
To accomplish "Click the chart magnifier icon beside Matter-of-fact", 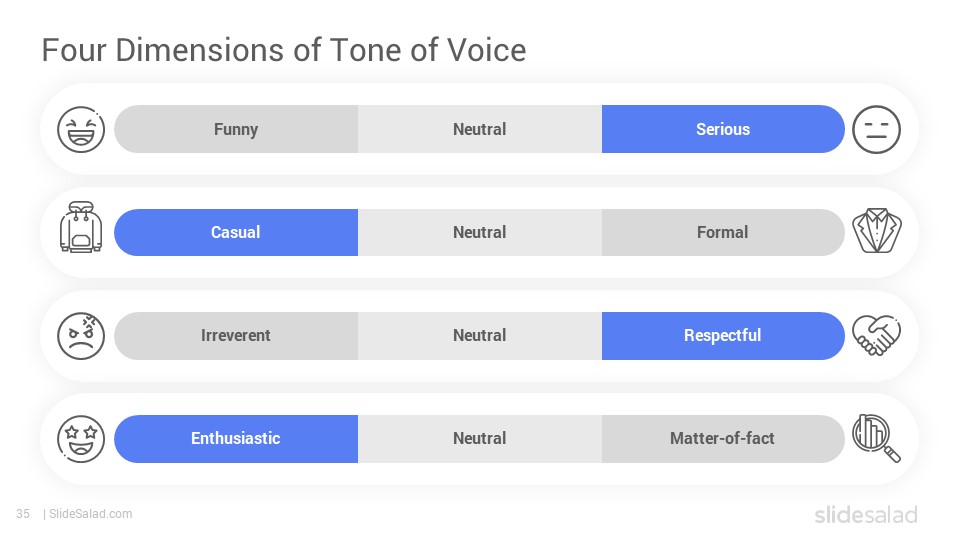I will point(877,438).
